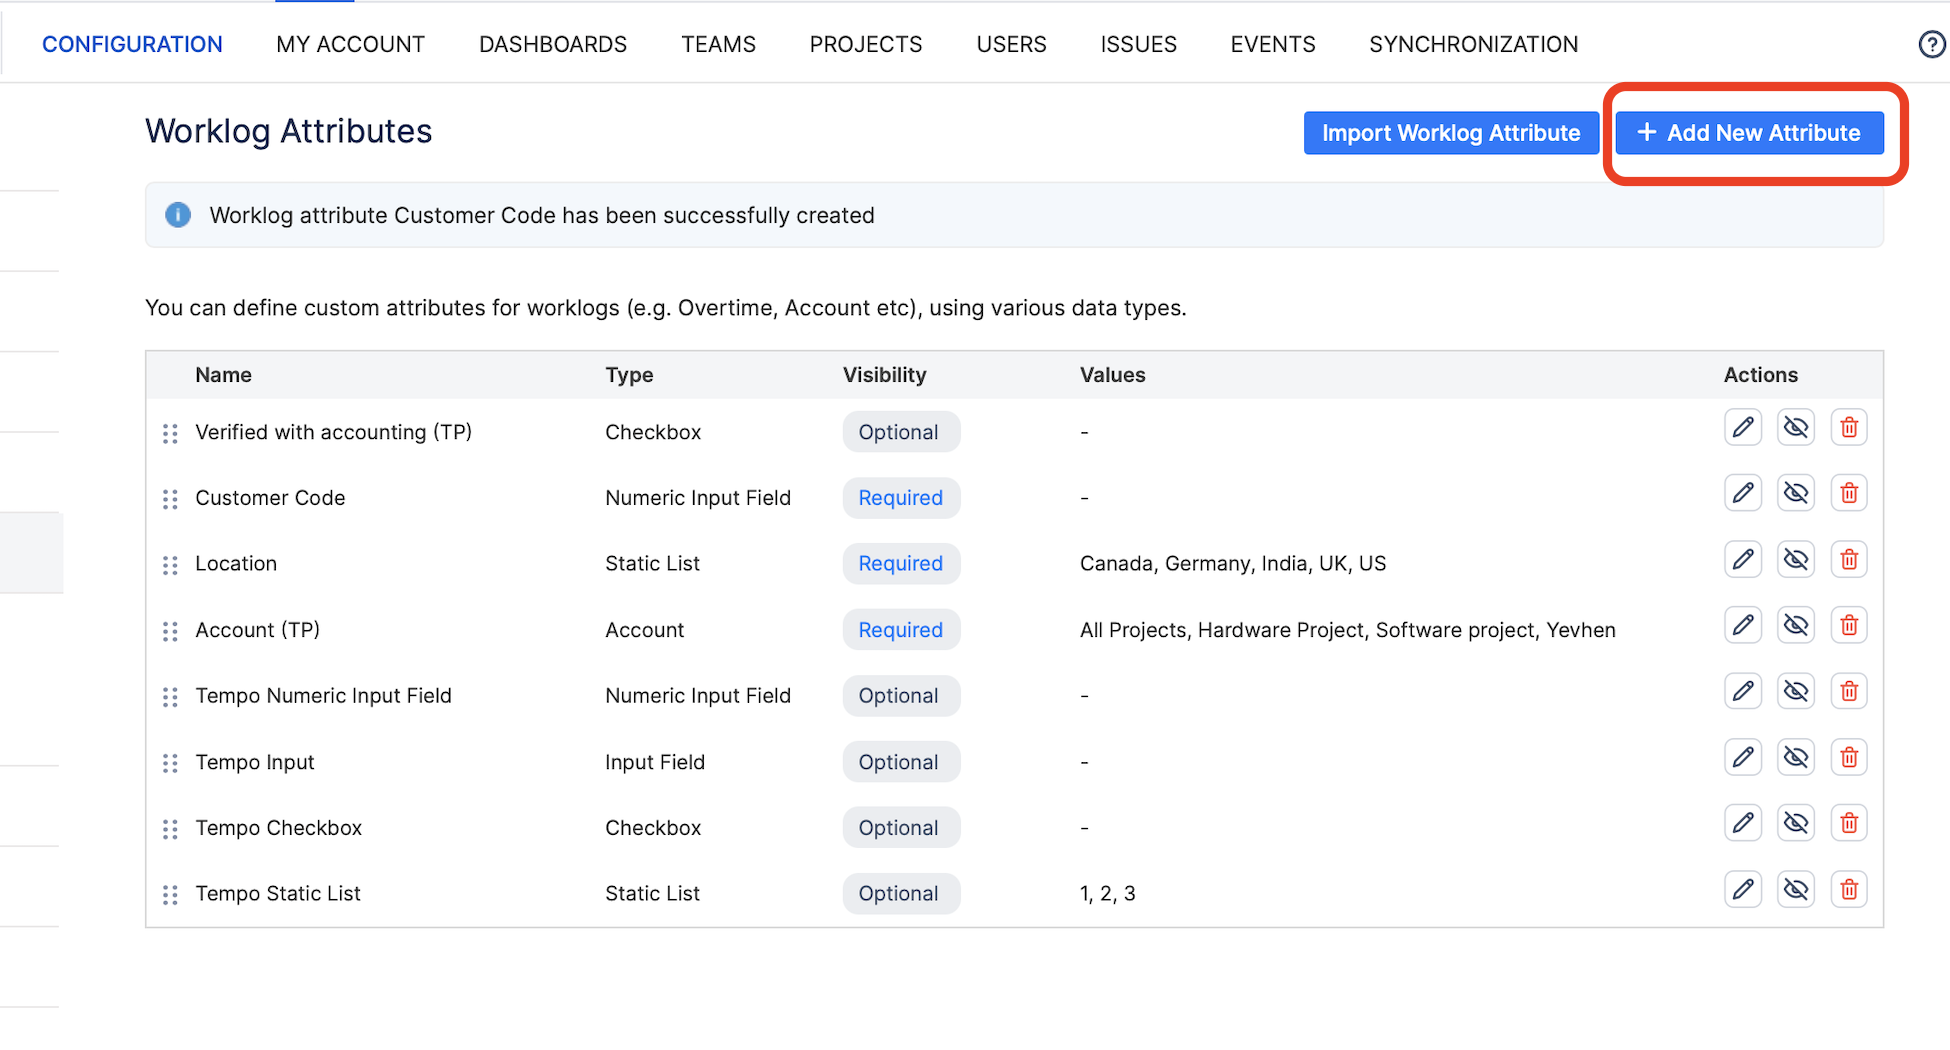Delete the Tempo Checkbox attribute

click(x=1849, y=823)
